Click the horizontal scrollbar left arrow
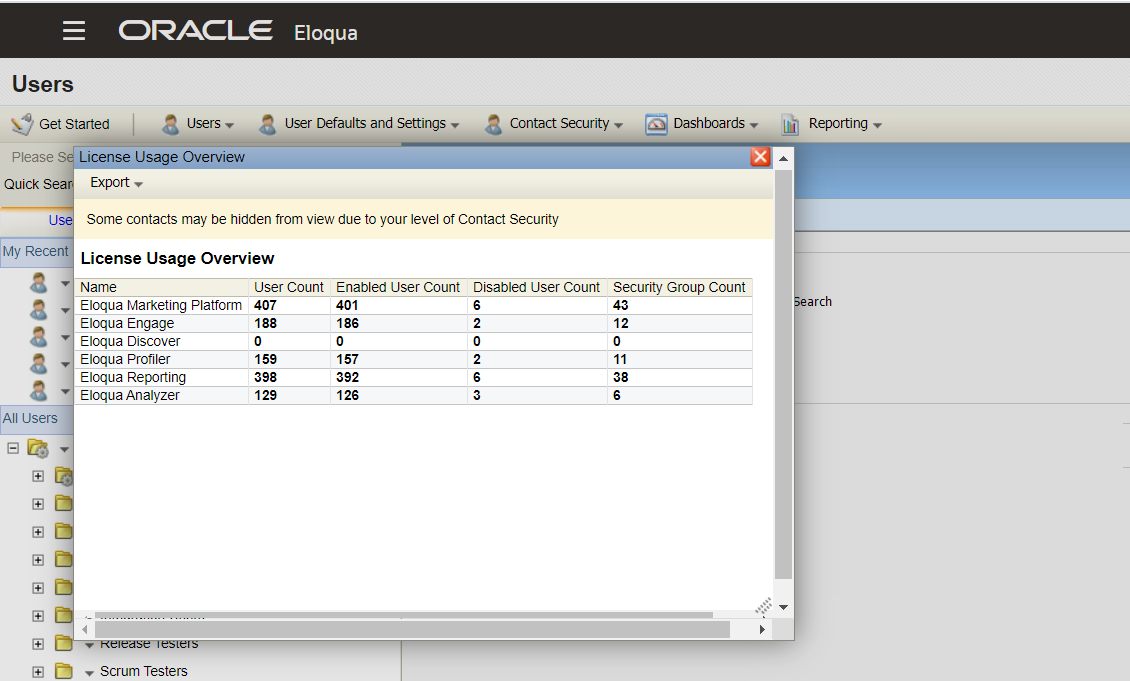The image size is (1130, 681). point(84,629)
